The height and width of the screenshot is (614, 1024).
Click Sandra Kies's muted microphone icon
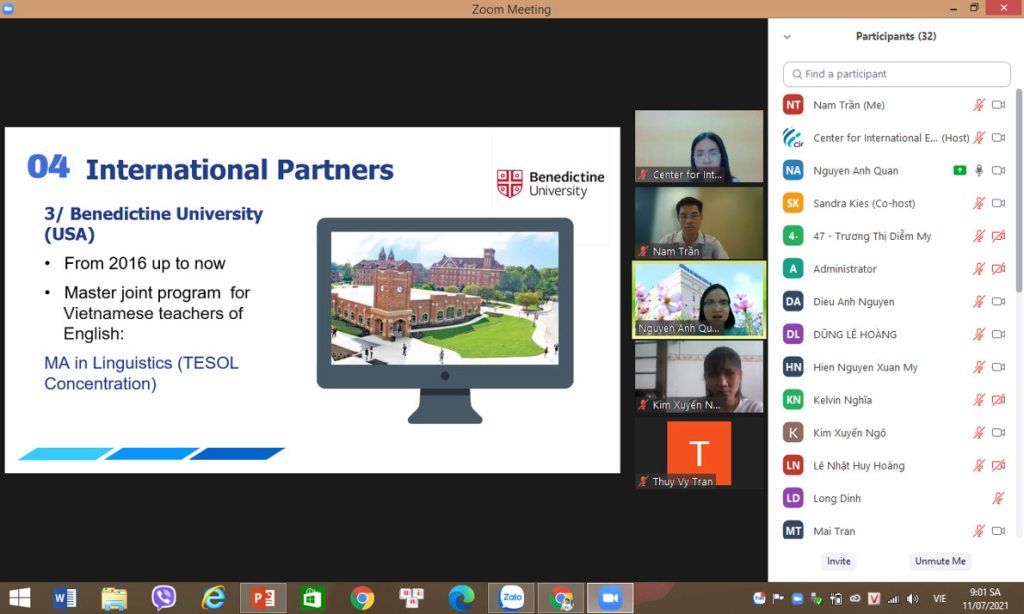point(978,203)
